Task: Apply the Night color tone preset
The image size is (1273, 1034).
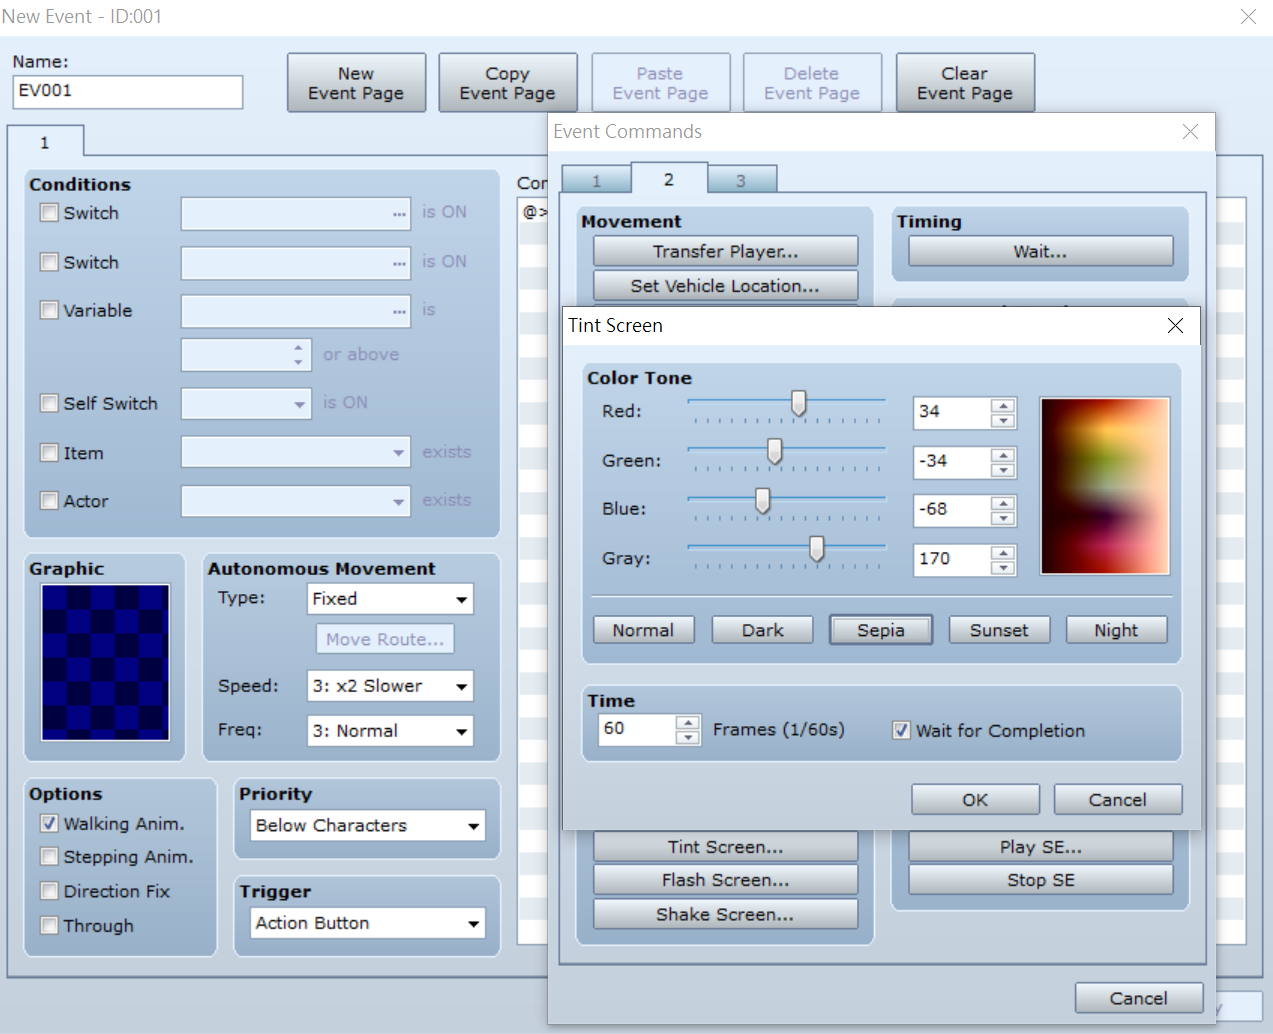Action: click(x=1116, y=630)
